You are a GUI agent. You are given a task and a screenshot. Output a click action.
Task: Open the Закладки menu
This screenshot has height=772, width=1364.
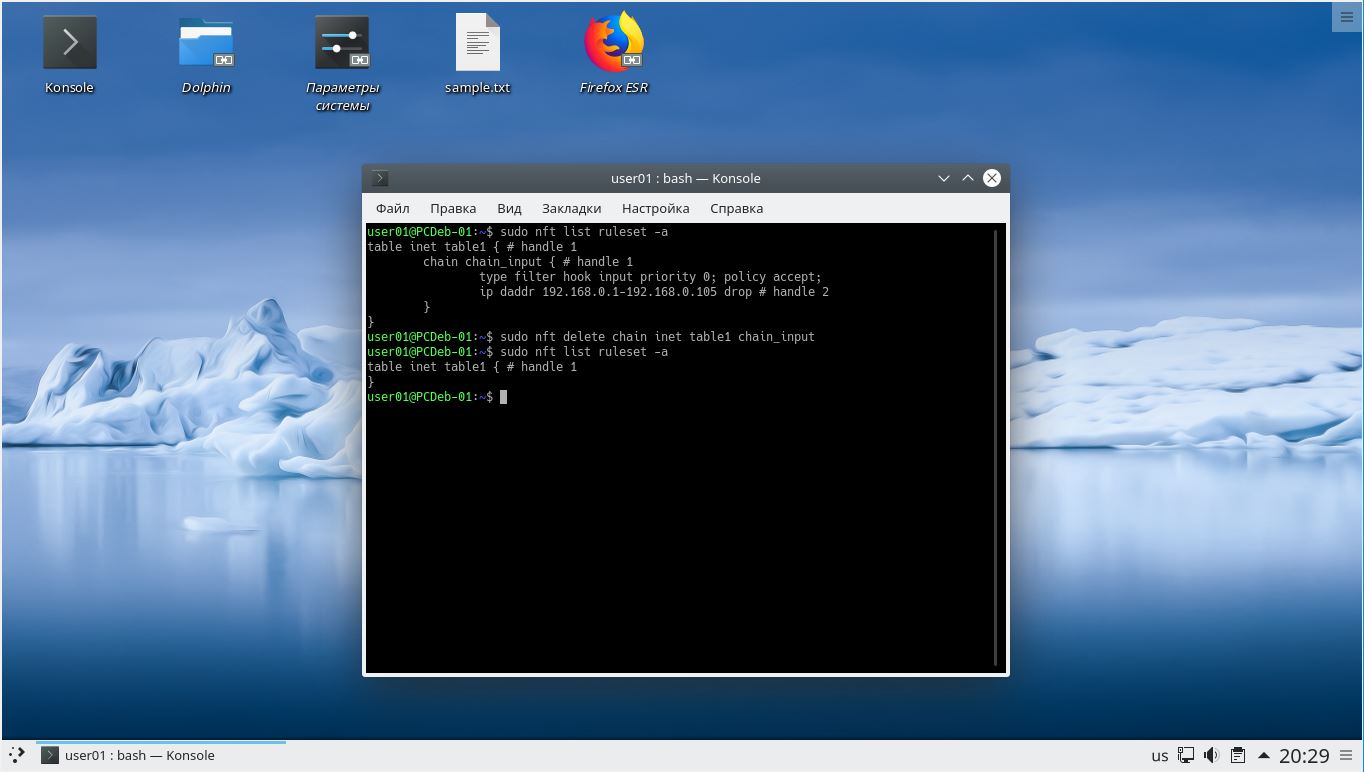point(571,208)
